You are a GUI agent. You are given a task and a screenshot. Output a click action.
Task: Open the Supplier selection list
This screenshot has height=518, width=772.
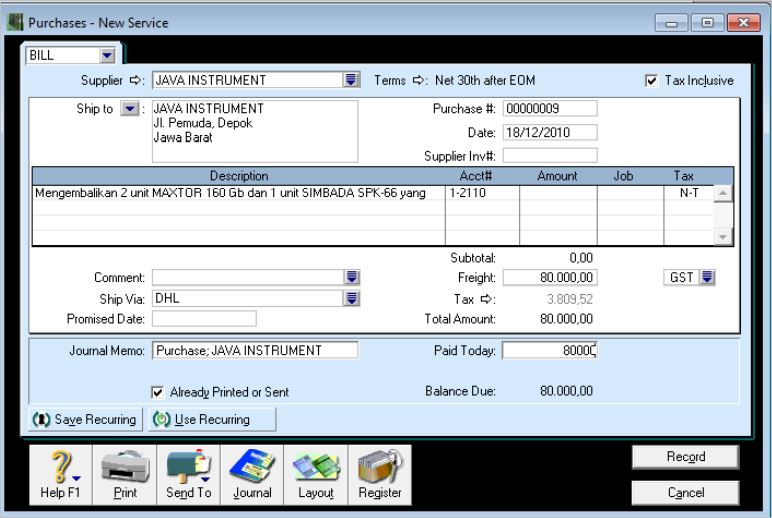tap(351, 80)
